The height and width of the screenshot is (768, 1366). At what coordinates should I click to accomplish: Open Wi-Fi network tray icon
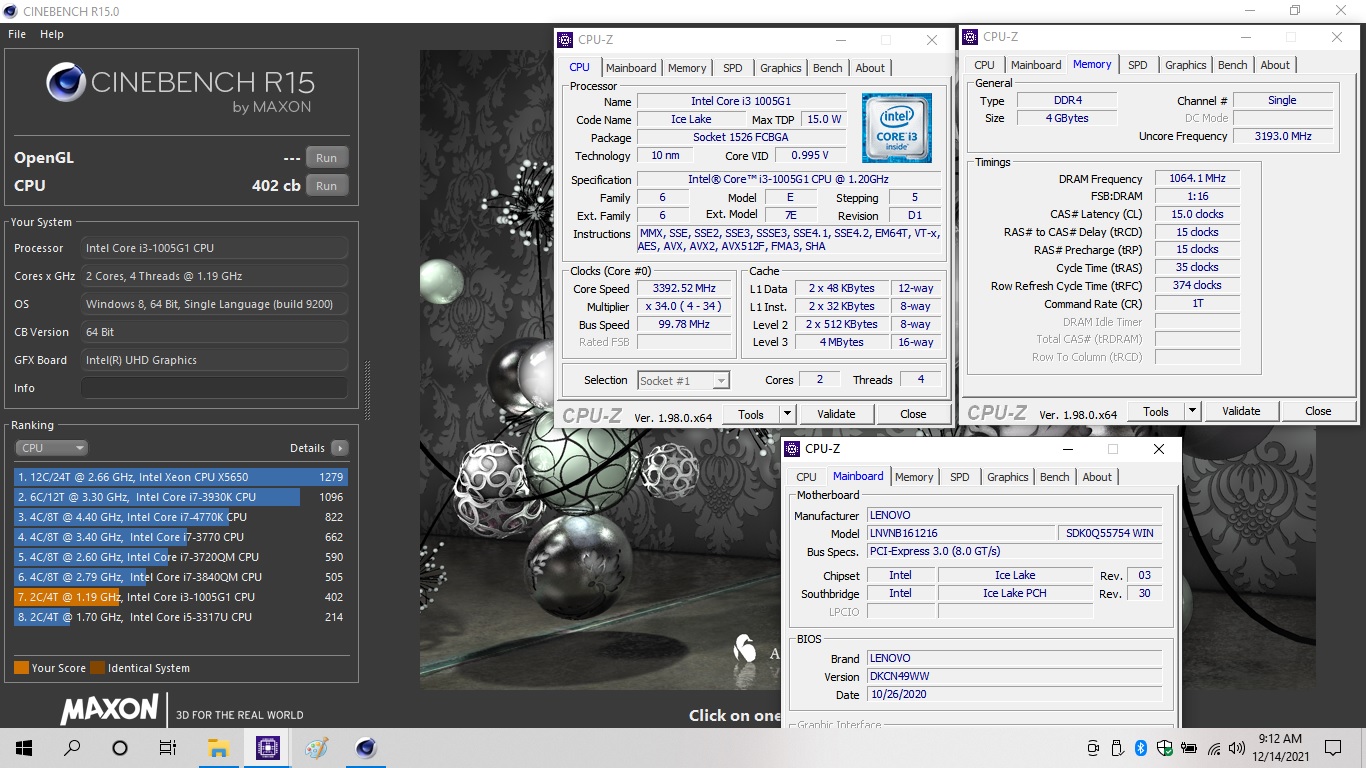point(1214,748)
